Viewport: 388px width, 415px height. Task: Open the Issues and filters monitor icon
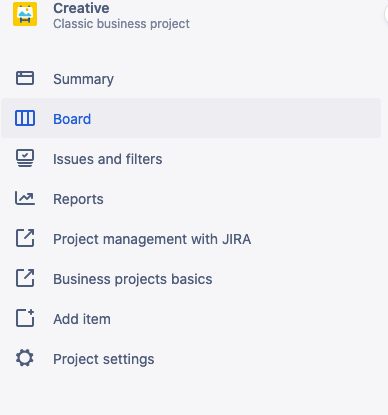coord(25,158)
